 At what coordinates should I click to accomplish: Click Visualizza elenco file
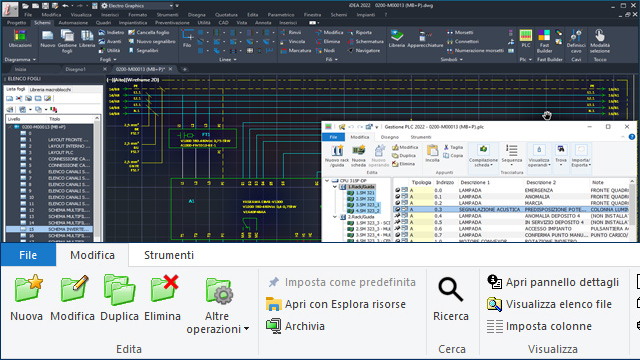tap(549, 304)
